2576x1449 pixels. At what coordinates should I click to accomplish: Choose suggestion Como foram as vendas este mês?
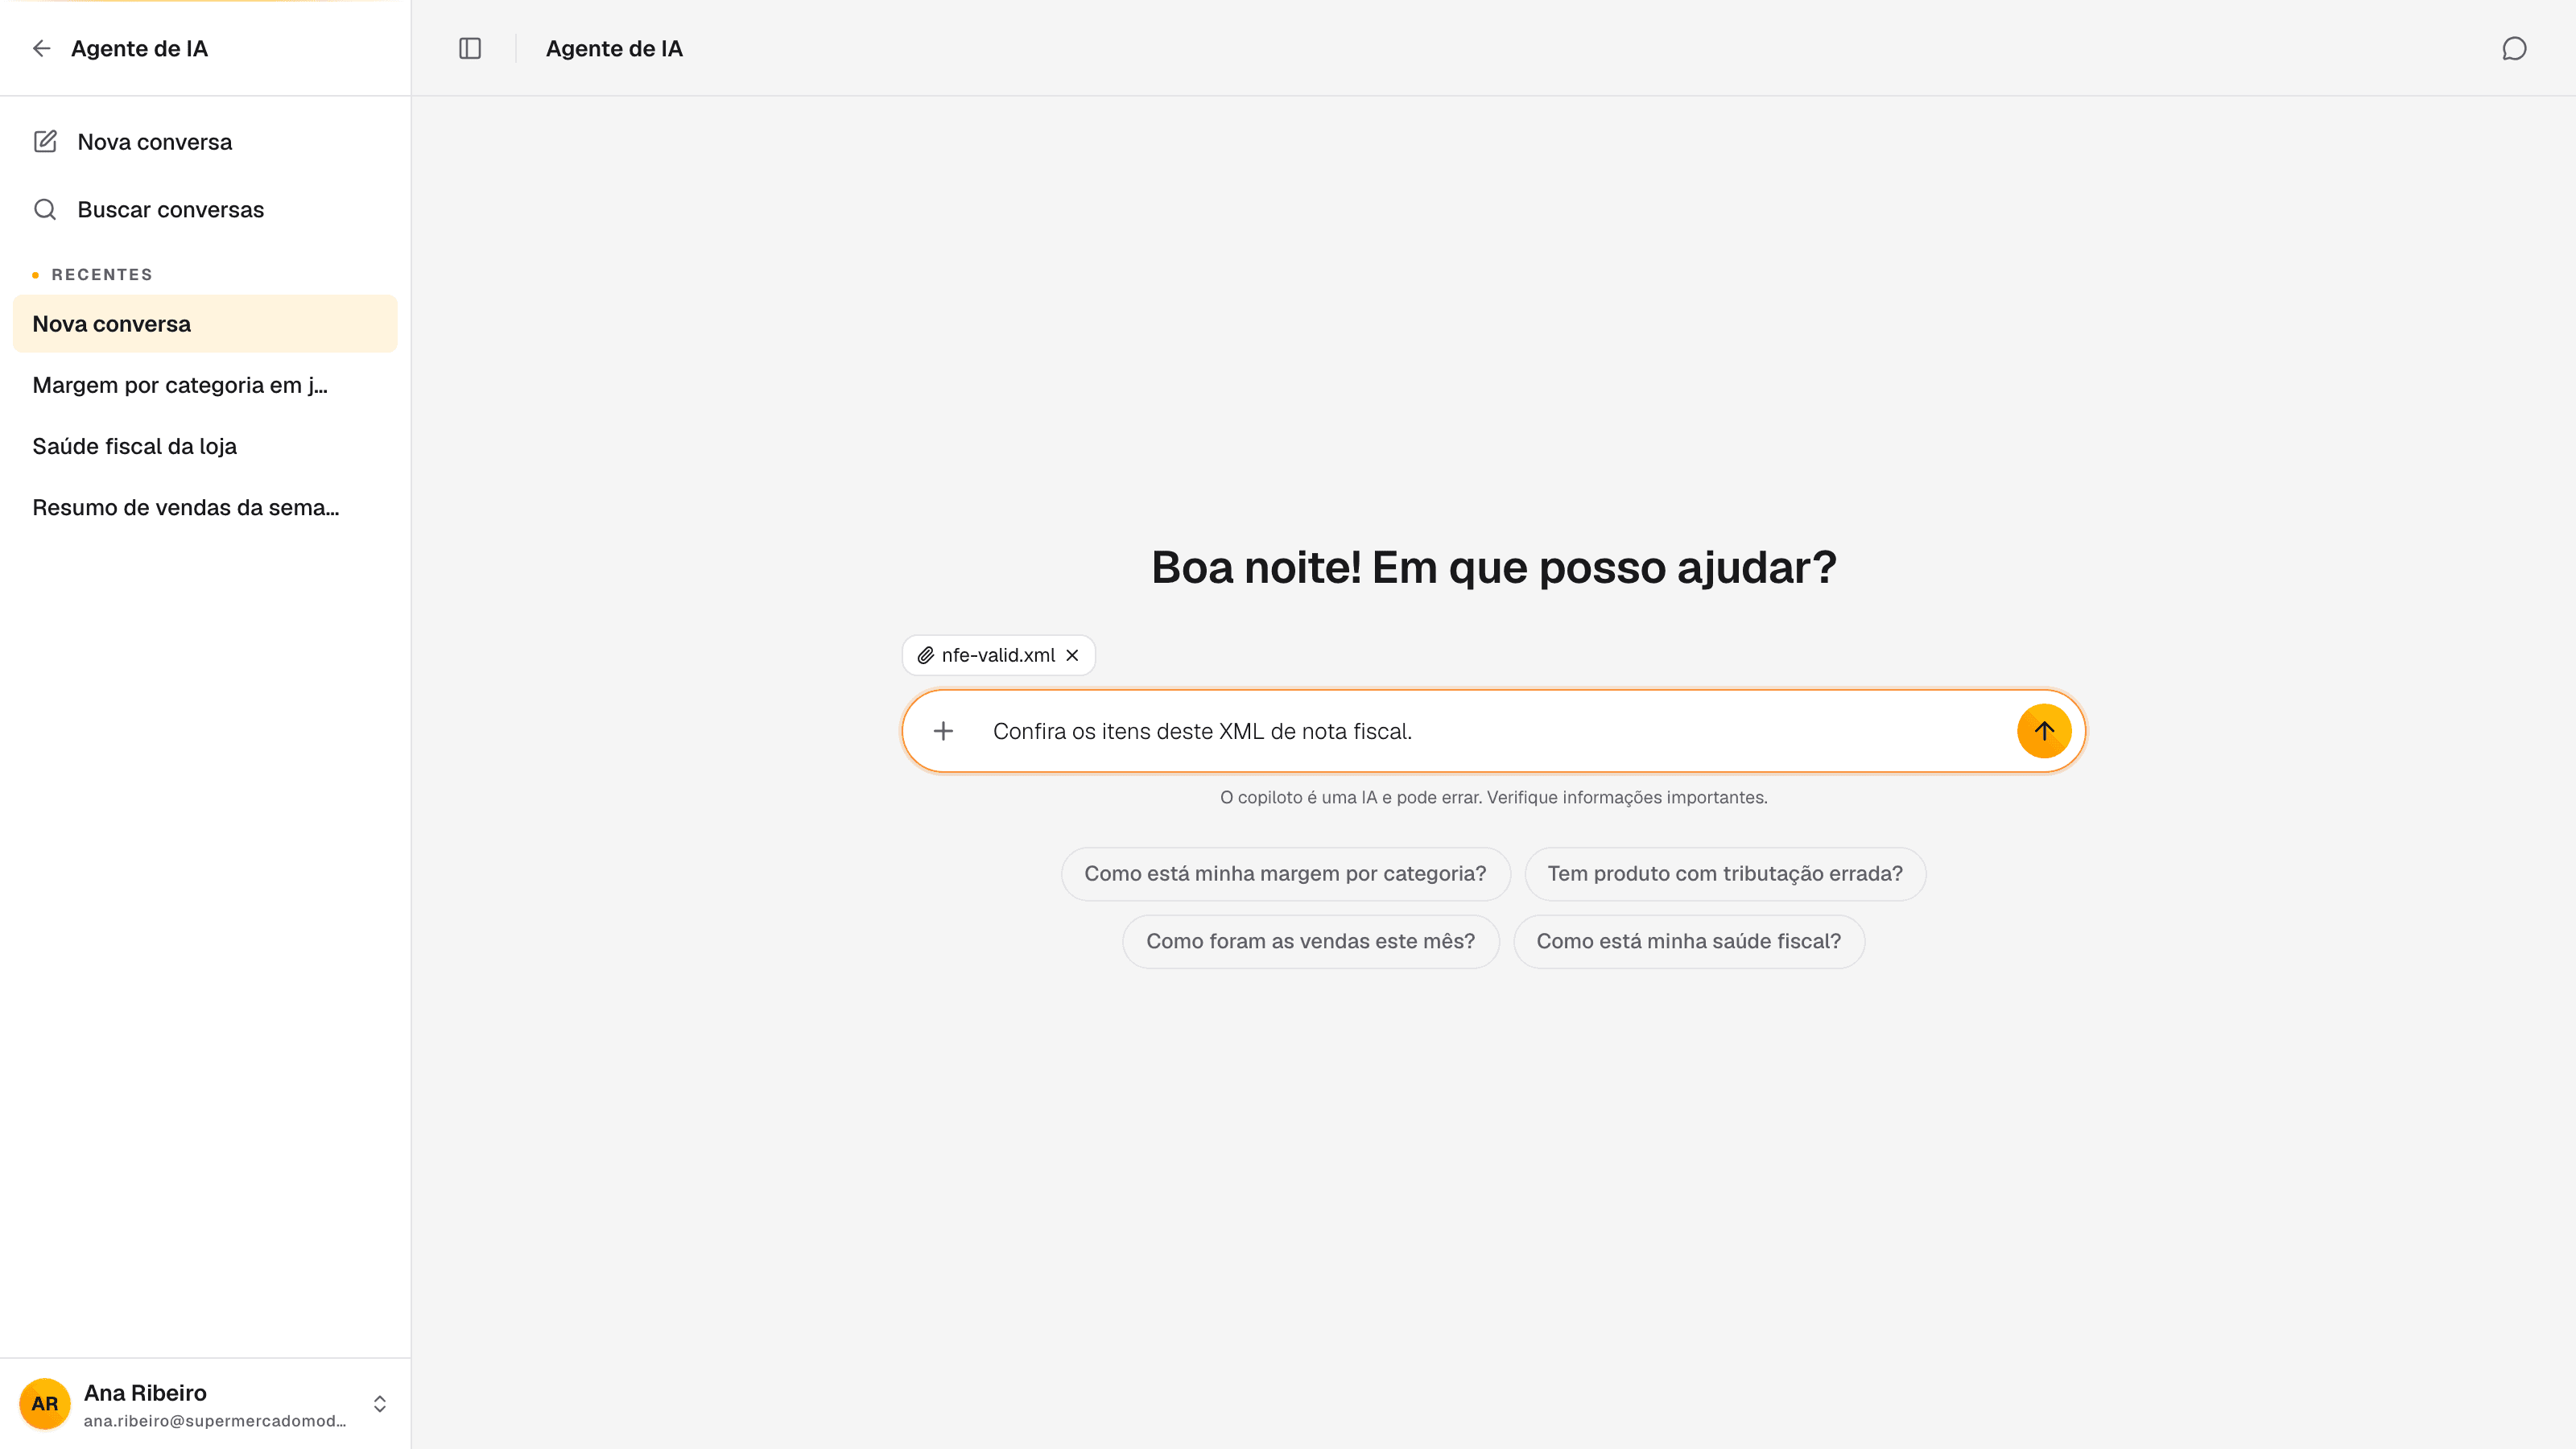(x=1310, y=942)
